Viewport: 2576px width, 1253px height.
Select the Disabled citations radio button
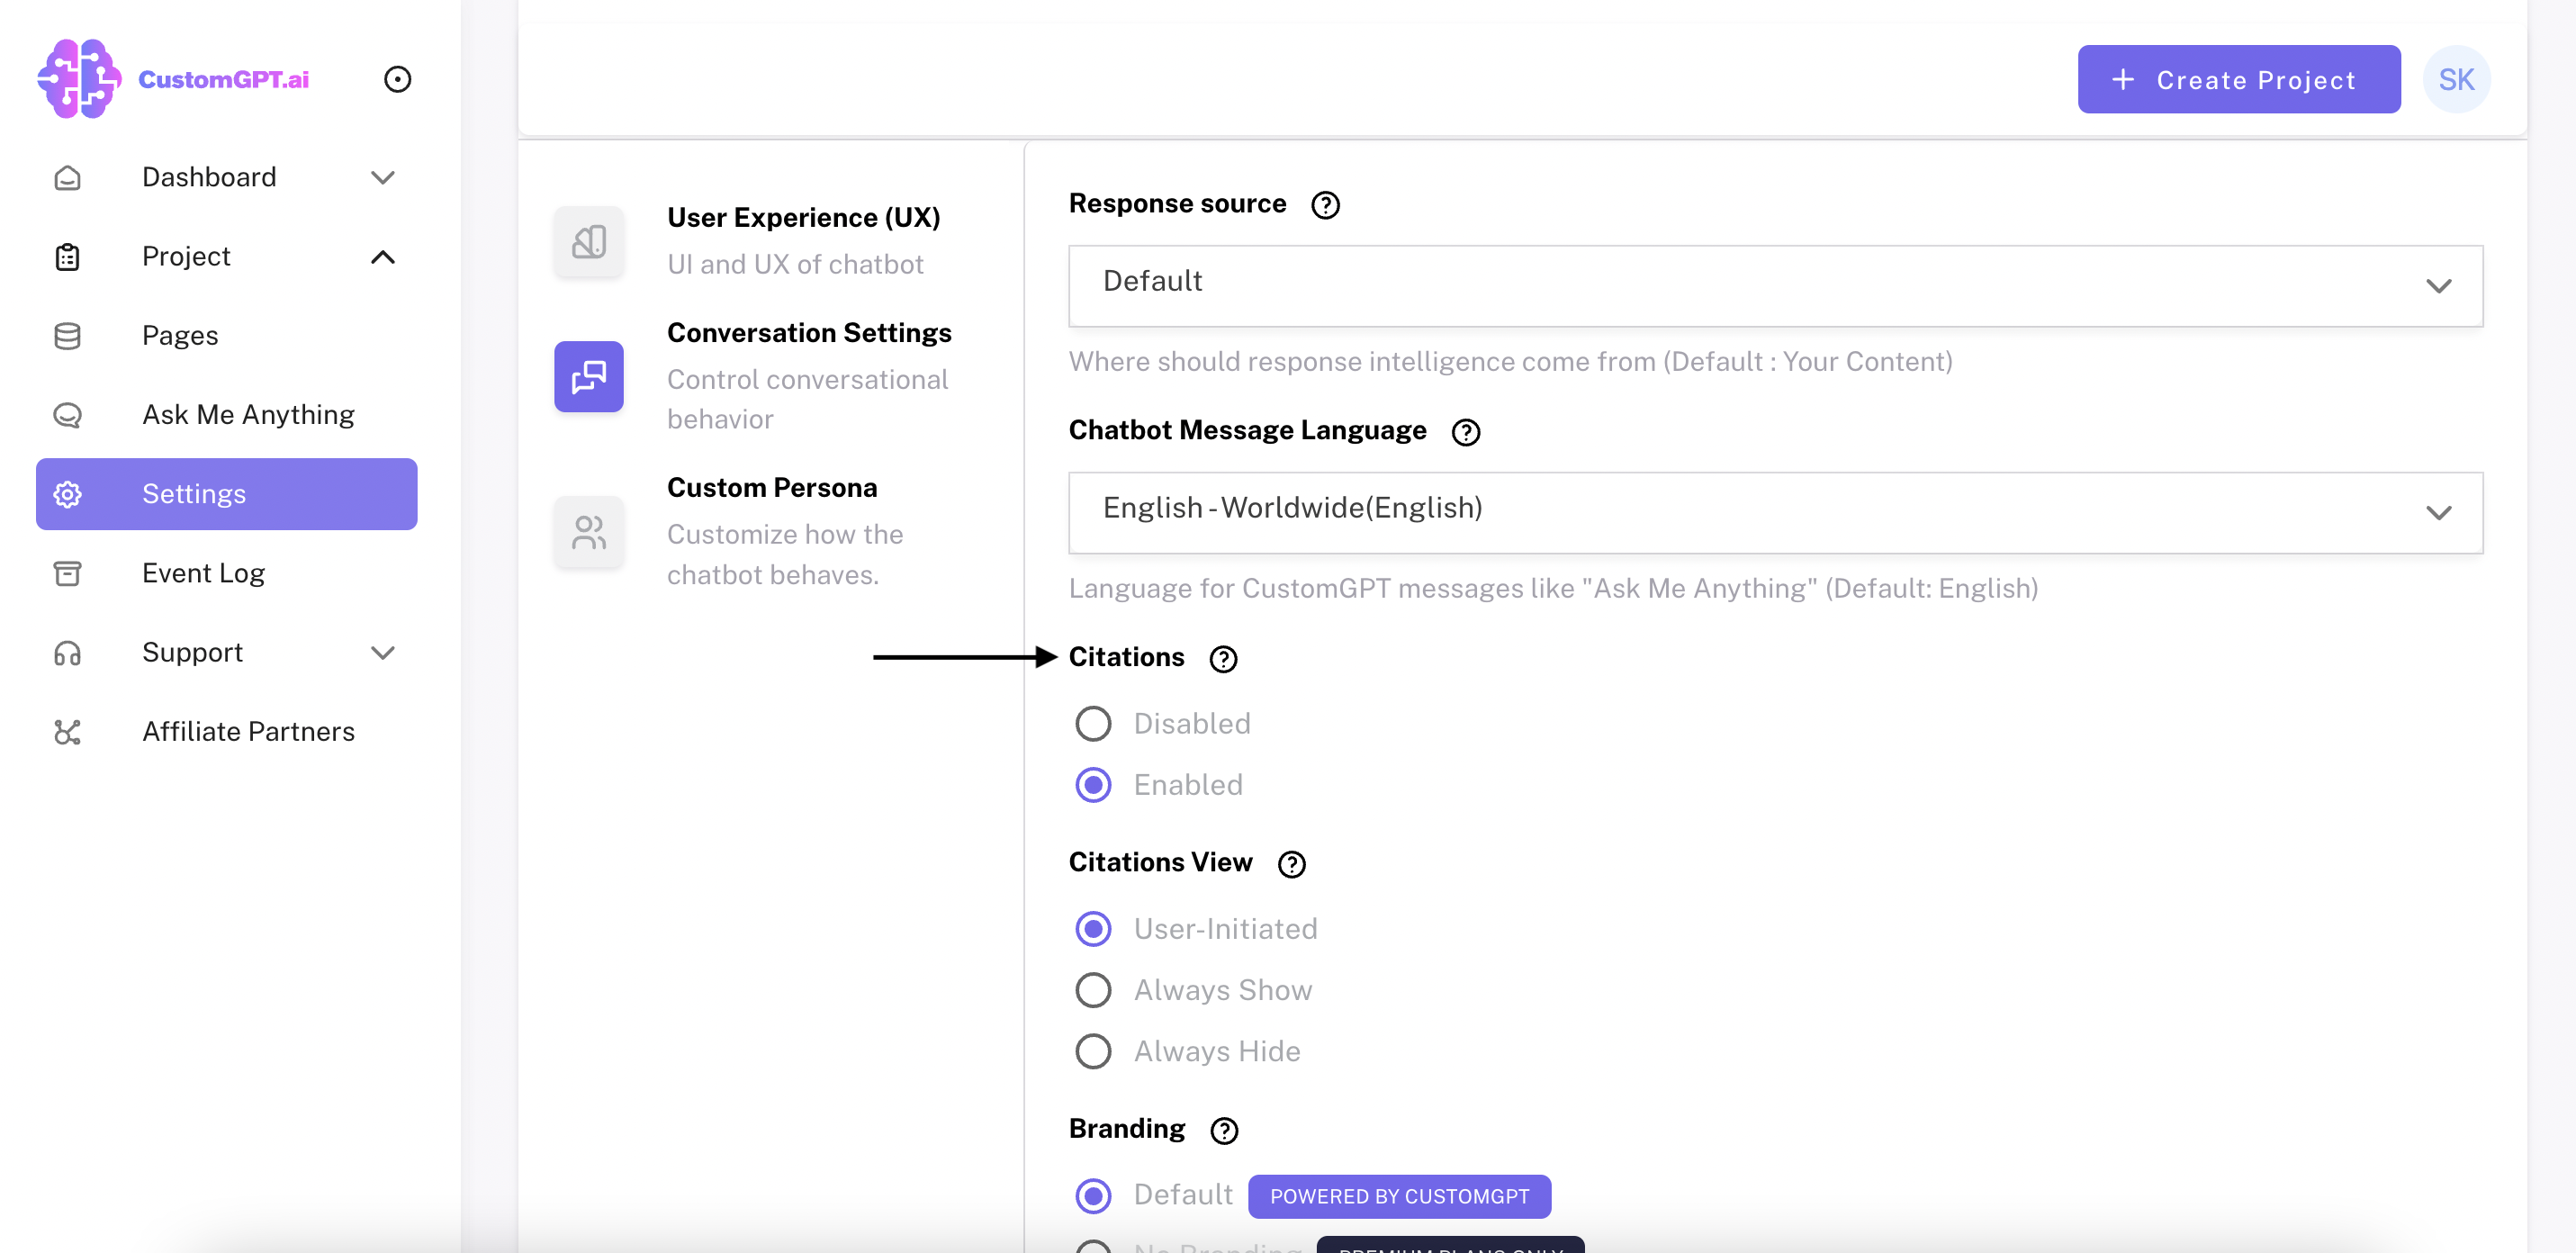(x=1093, y=723)
